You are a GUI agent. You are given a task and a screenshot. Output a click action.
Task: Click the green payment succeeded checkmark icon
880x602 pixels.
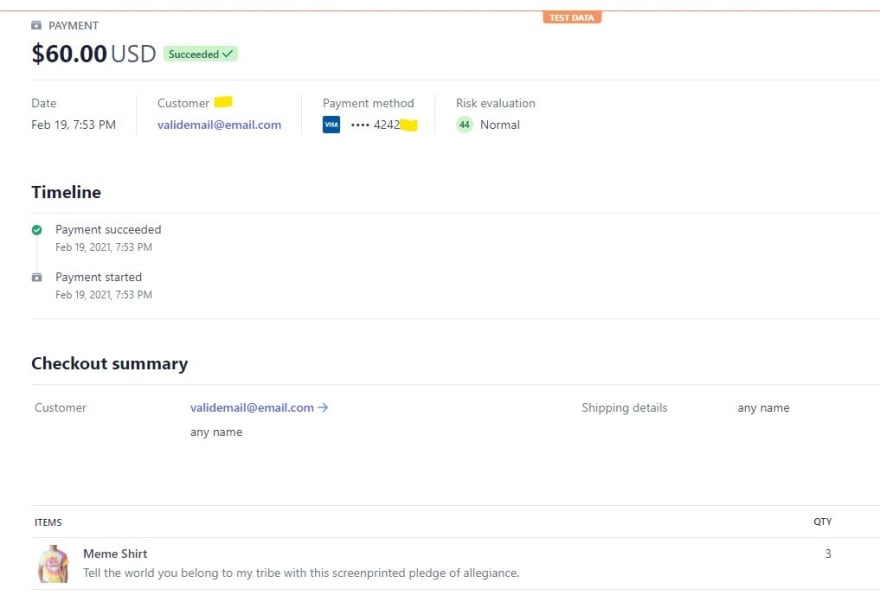[x=37, y=229]
